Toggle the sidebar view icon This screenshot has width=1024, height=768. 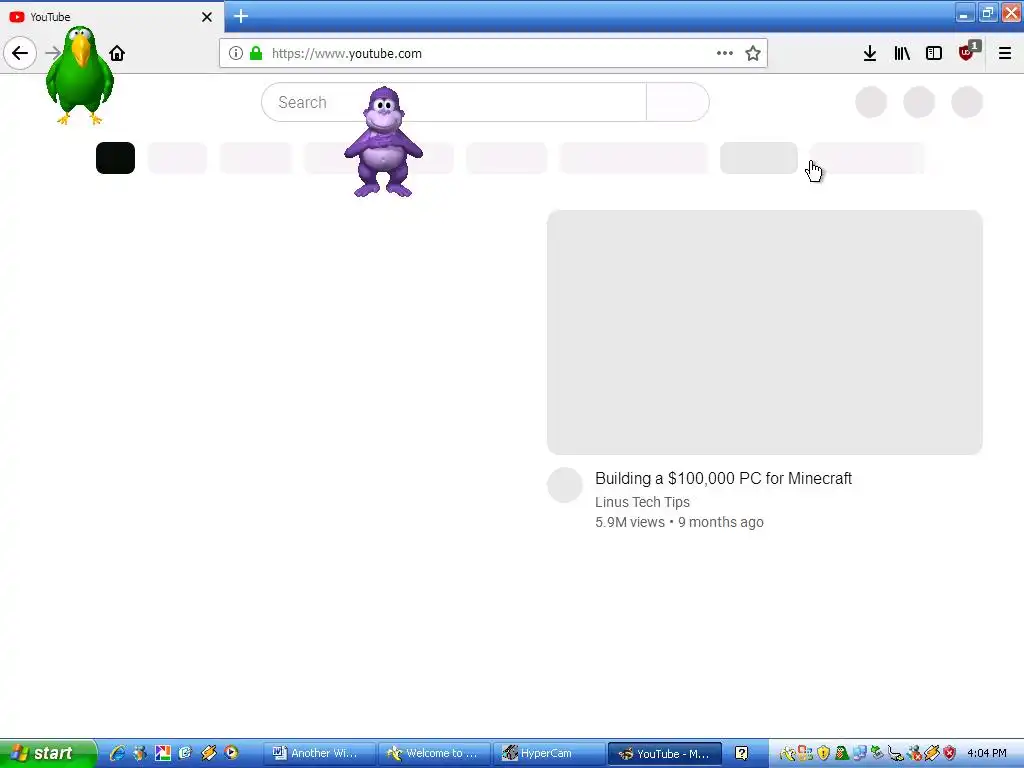(934, 54)
